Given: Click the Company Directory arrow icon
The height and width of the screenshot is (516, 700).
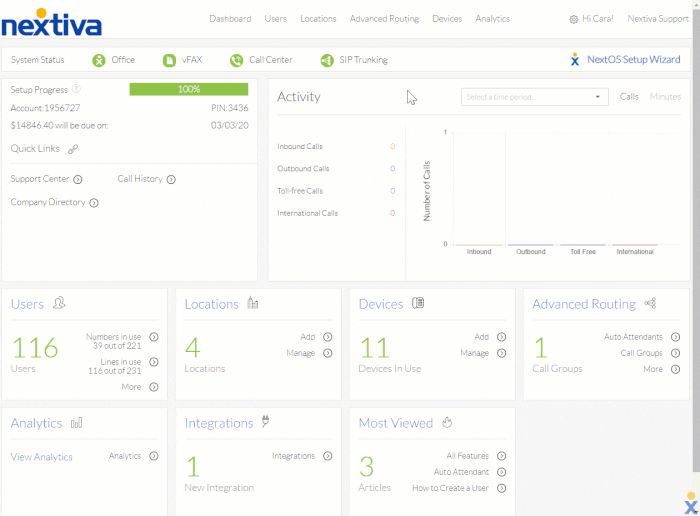Looking at the screenshot, I should tap(94, 203).
